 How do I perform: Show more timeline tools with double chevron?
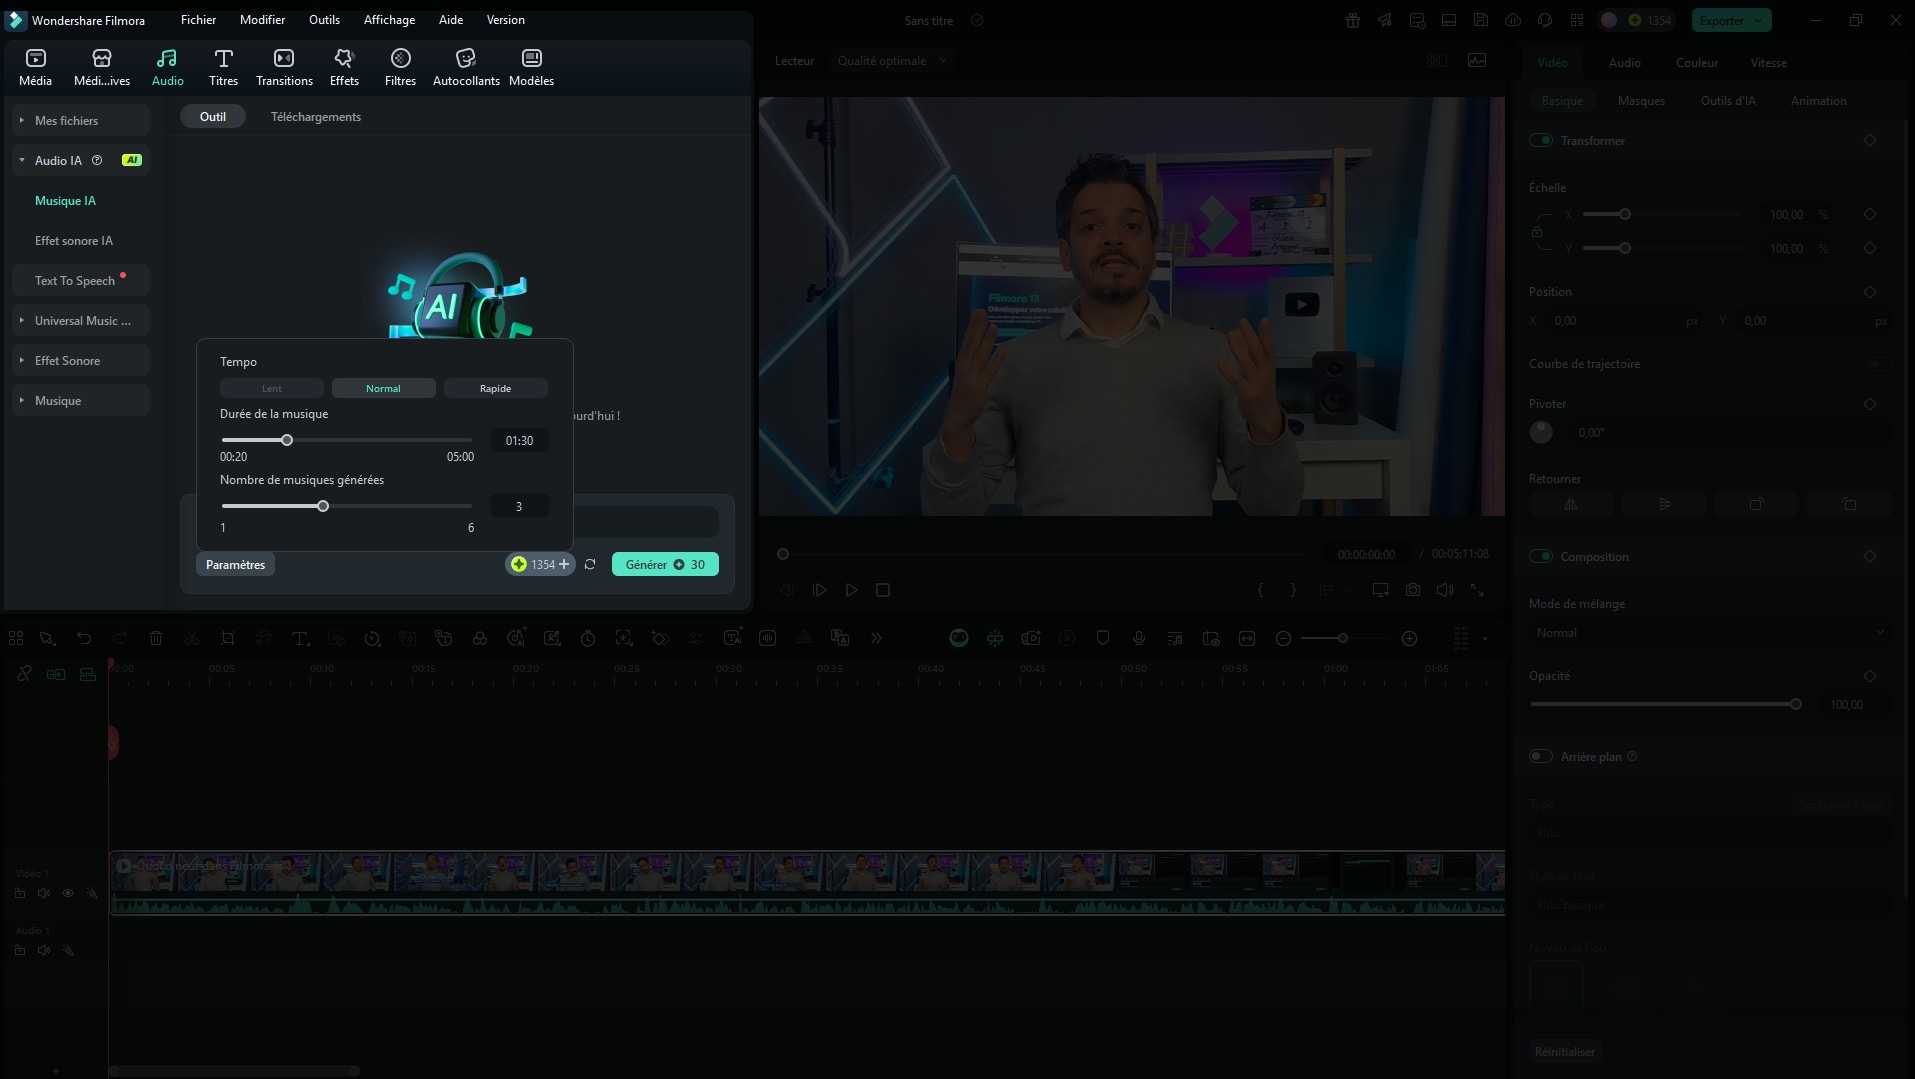click(x=876, y=638)
